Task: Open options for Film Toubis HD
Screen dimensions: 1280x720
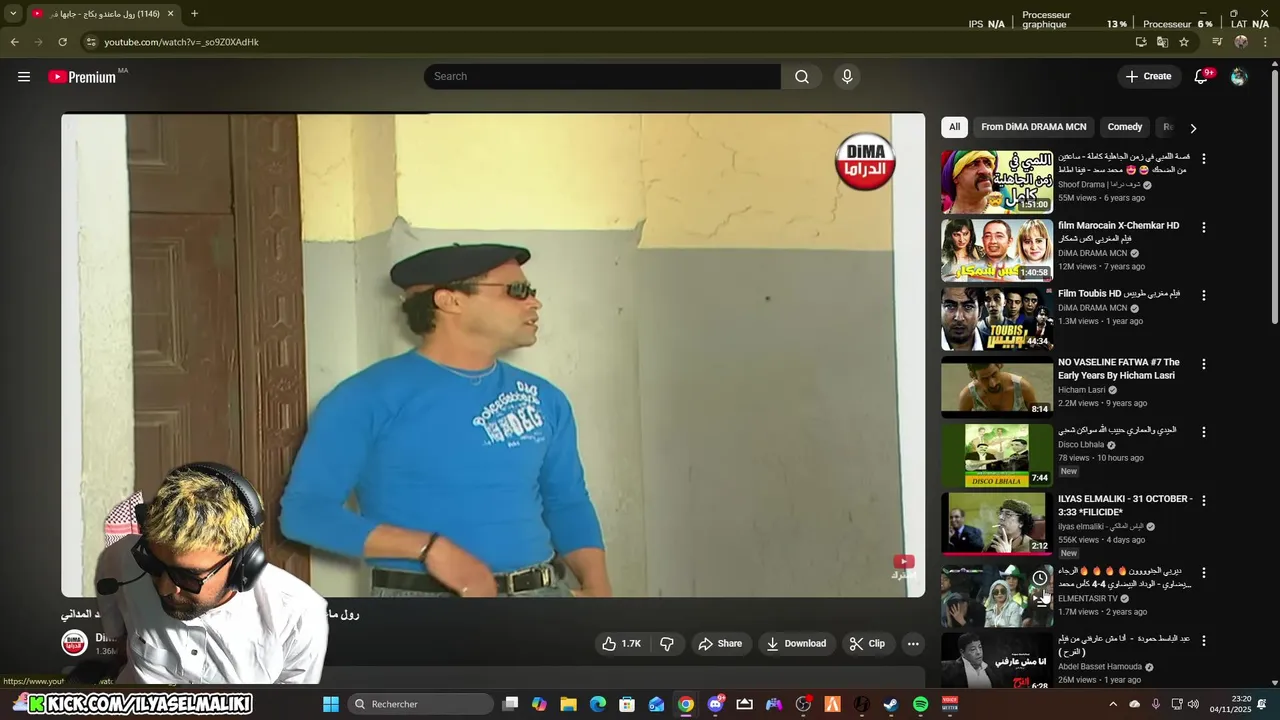Action: [1204, 295]
